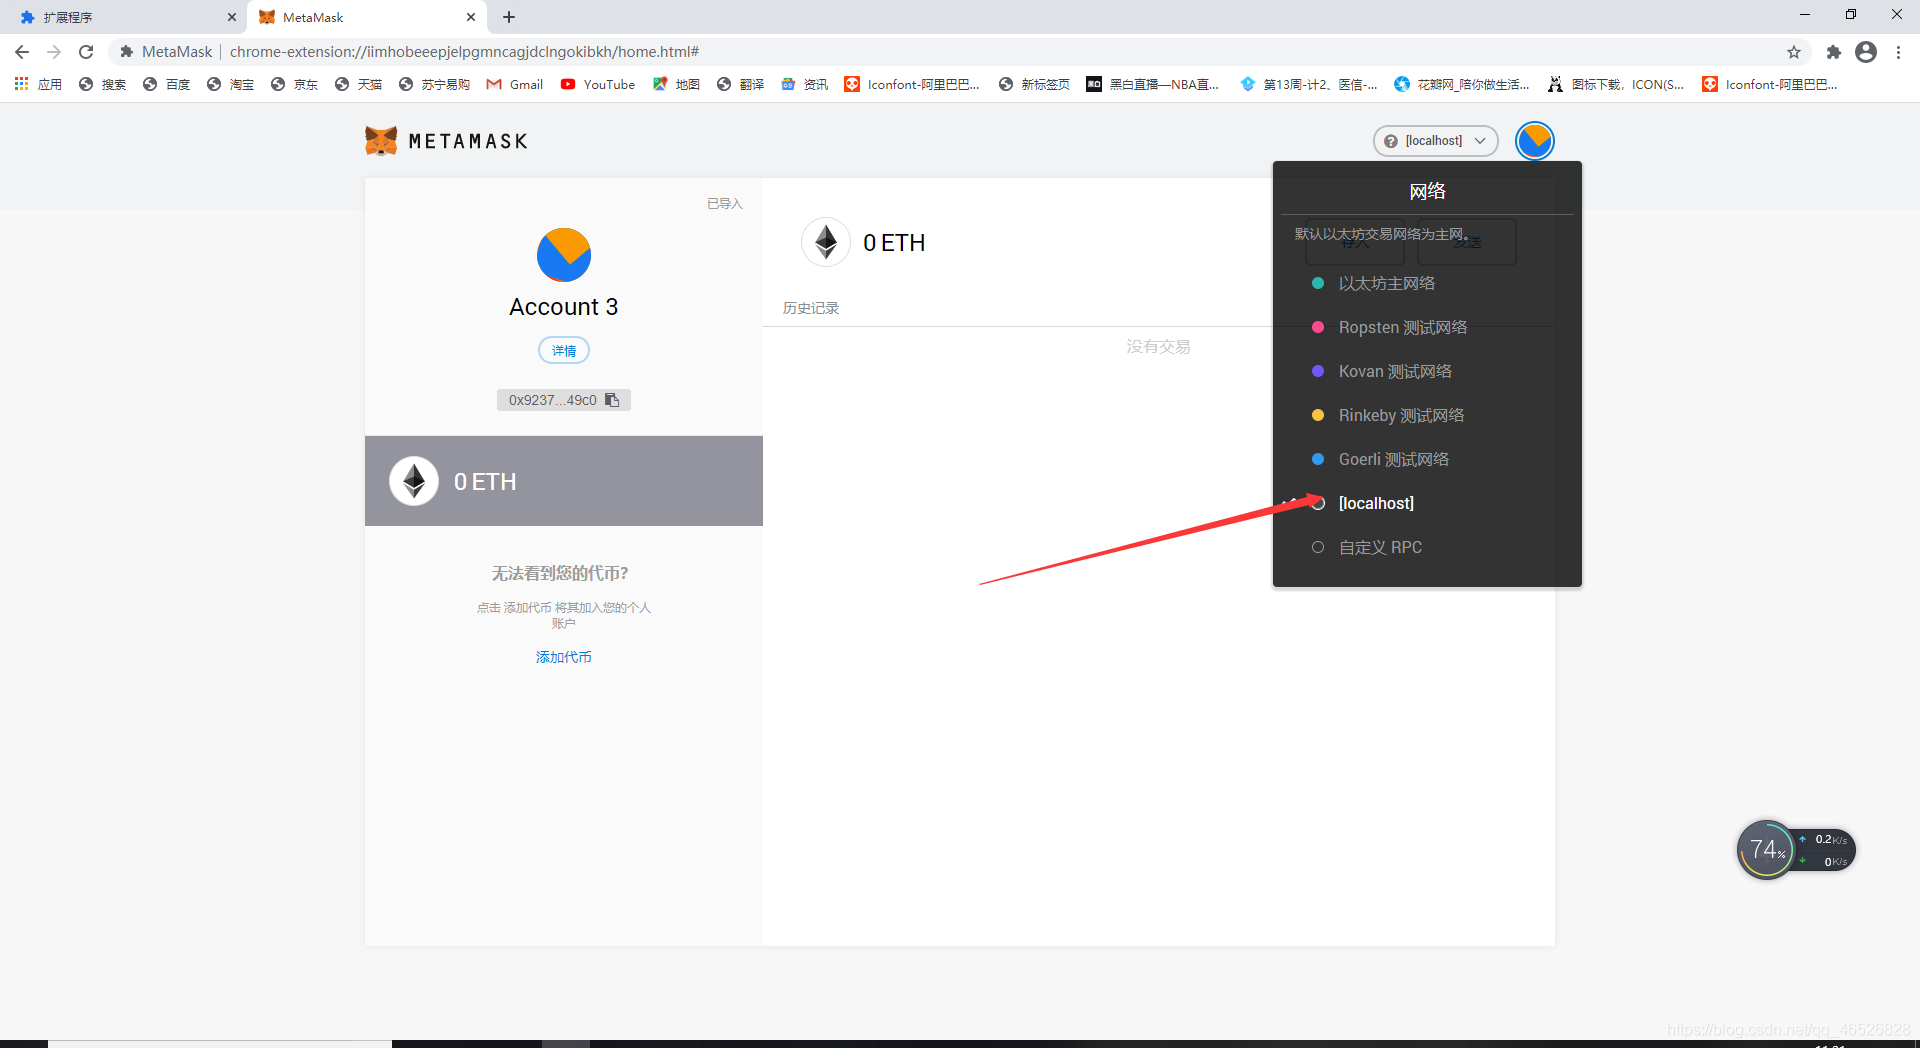Image resolution: width=1920 pixels, height=1048 pixels.
Task: Click the MetaMask fox logo
Action: coord(381,141)
